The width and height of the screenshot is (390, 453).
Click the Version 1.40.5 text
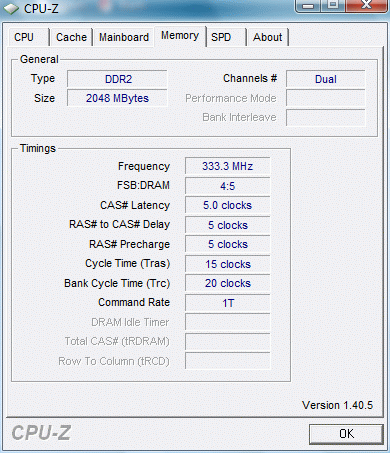tap(337, 405)
